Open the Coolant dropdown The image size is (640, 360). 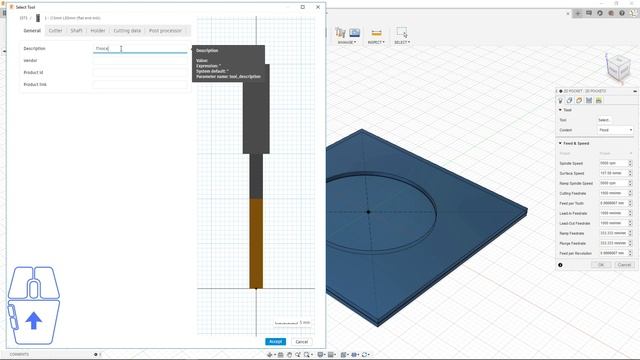tap(615, 130)
